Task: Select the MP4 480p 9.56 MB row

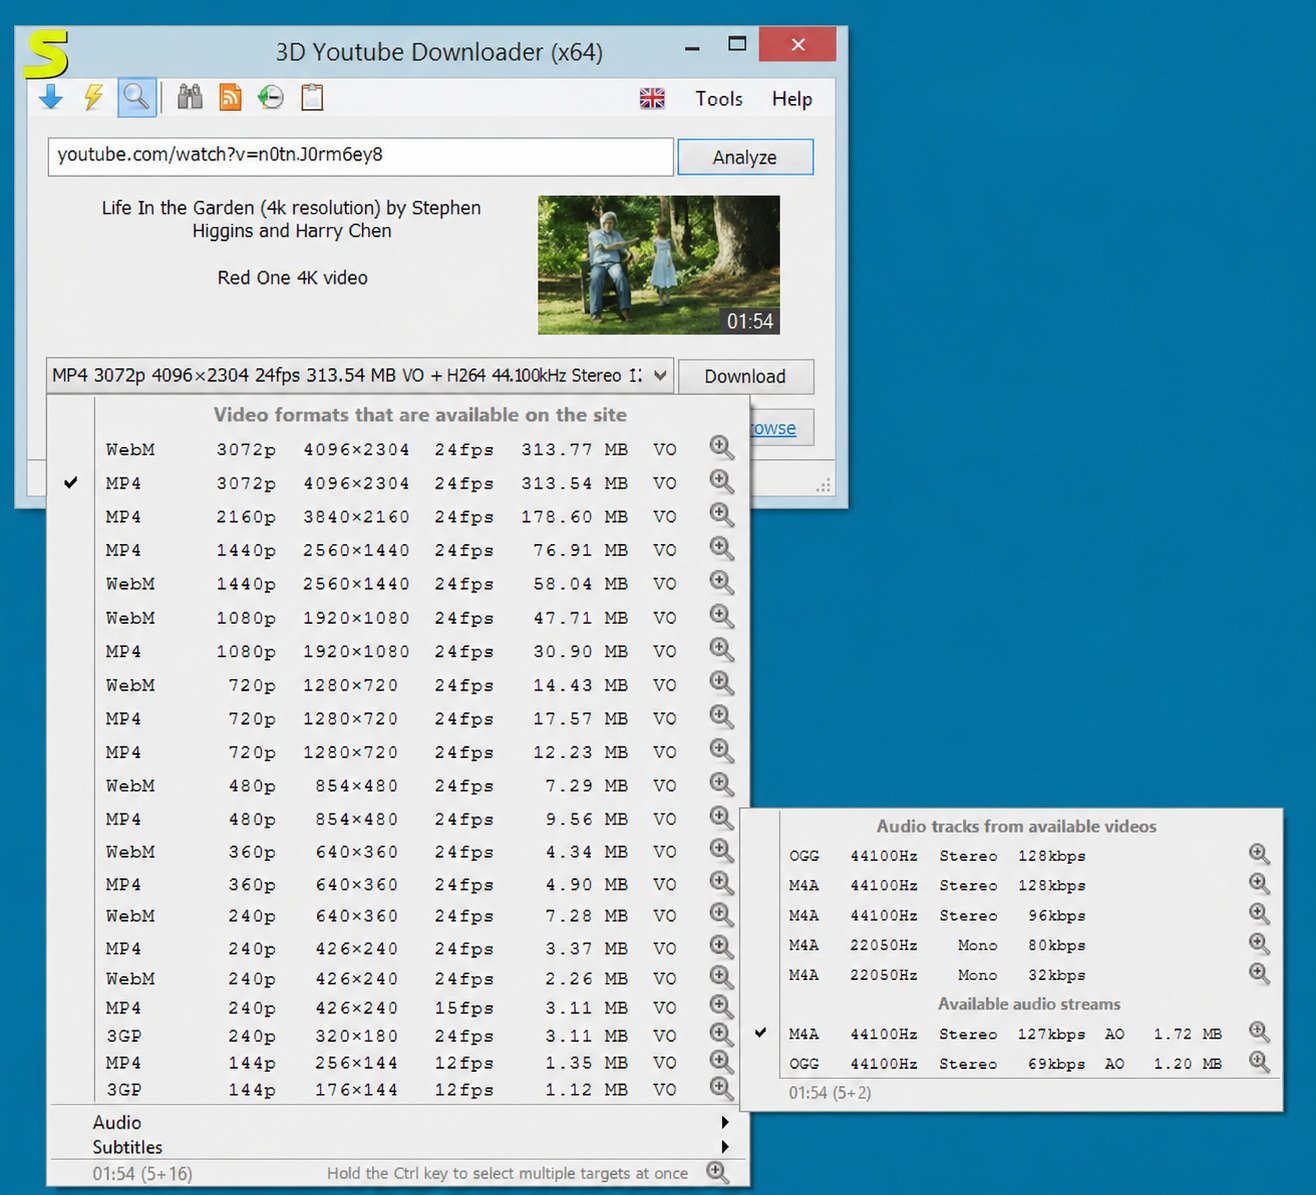Action: (x=398, y=819)
